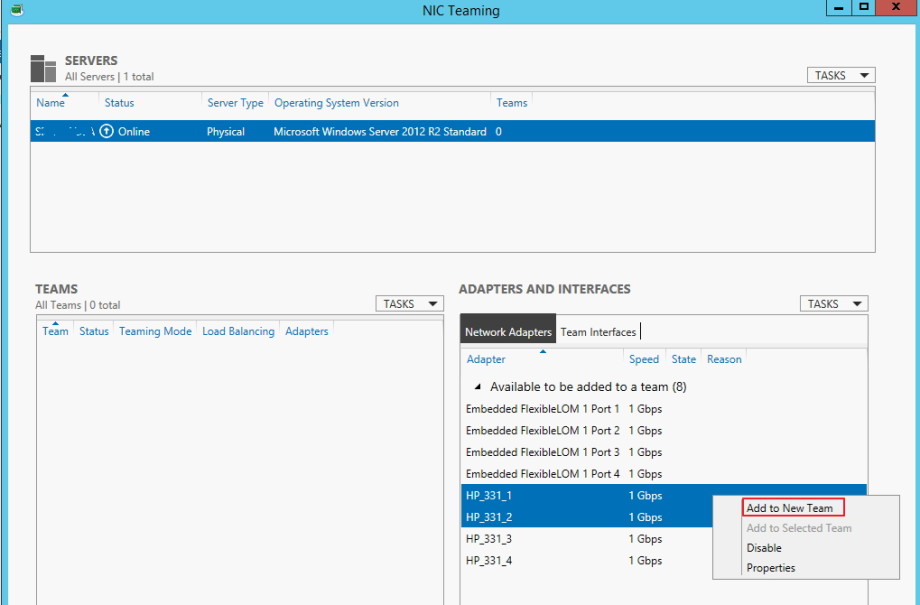920x605 pixels.
Task: Sort adapters by the Adapter column
Action: (486, 359)
